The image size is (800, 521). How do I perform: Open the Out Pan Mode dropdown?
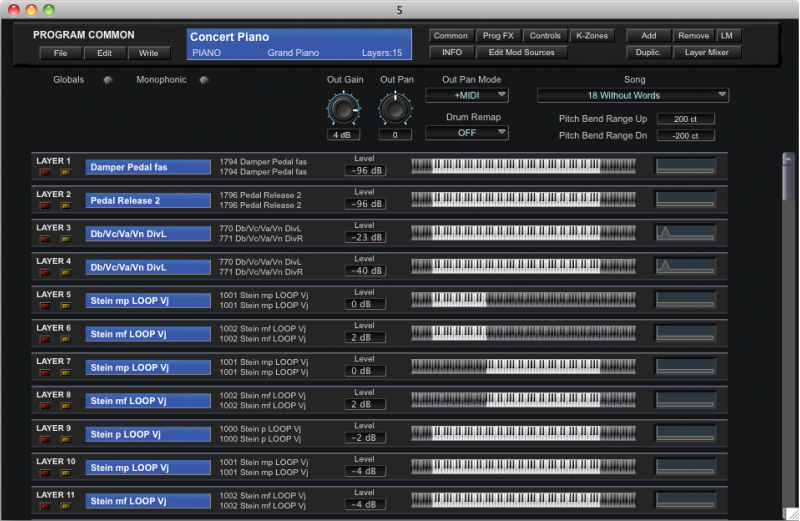[467, 96]
